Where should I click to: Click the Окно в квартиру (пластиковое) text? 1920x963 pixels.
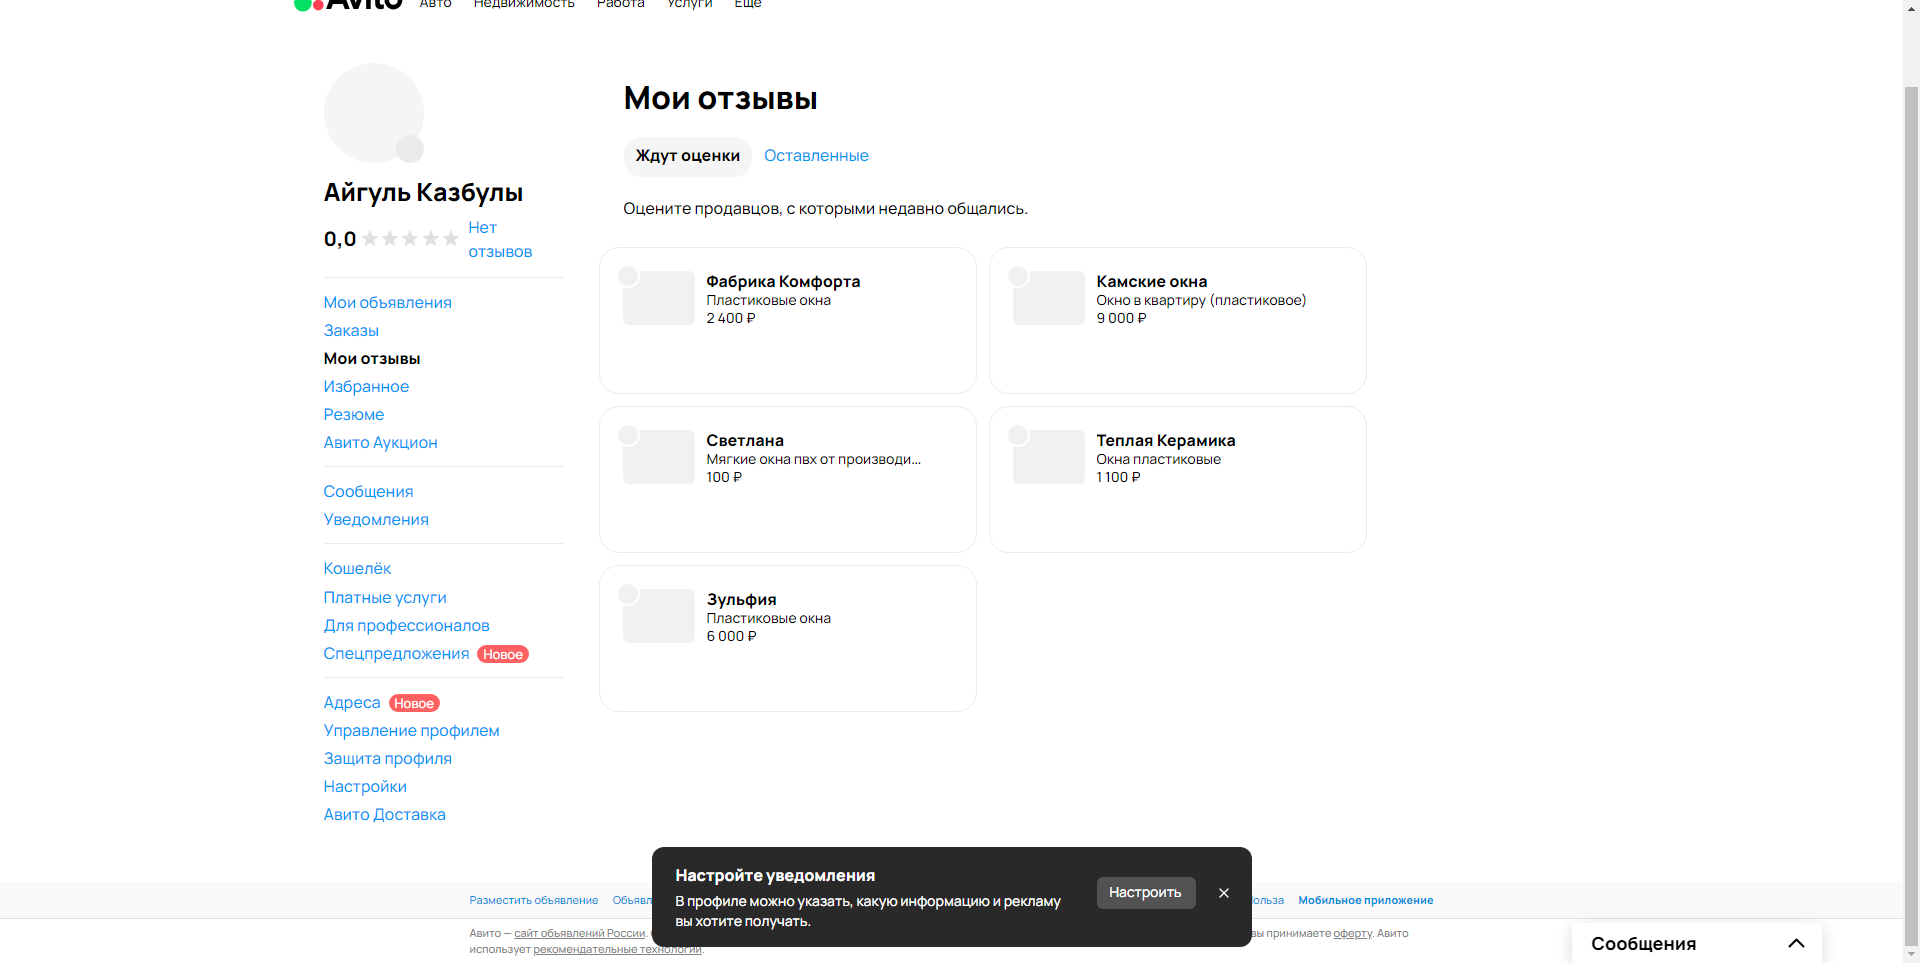1201,300
